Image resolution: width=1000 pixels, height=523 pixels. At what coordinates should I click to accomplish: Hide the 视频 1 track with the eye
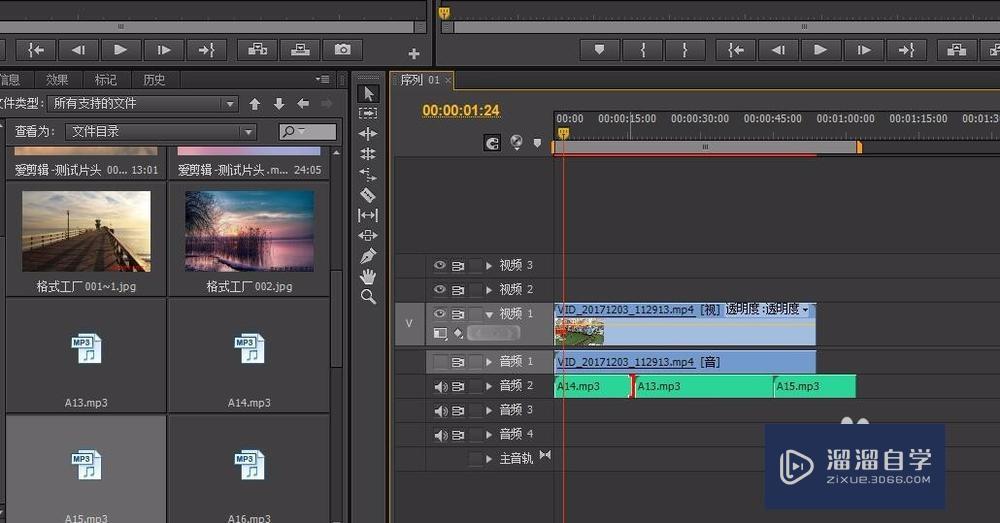(439, 314)
